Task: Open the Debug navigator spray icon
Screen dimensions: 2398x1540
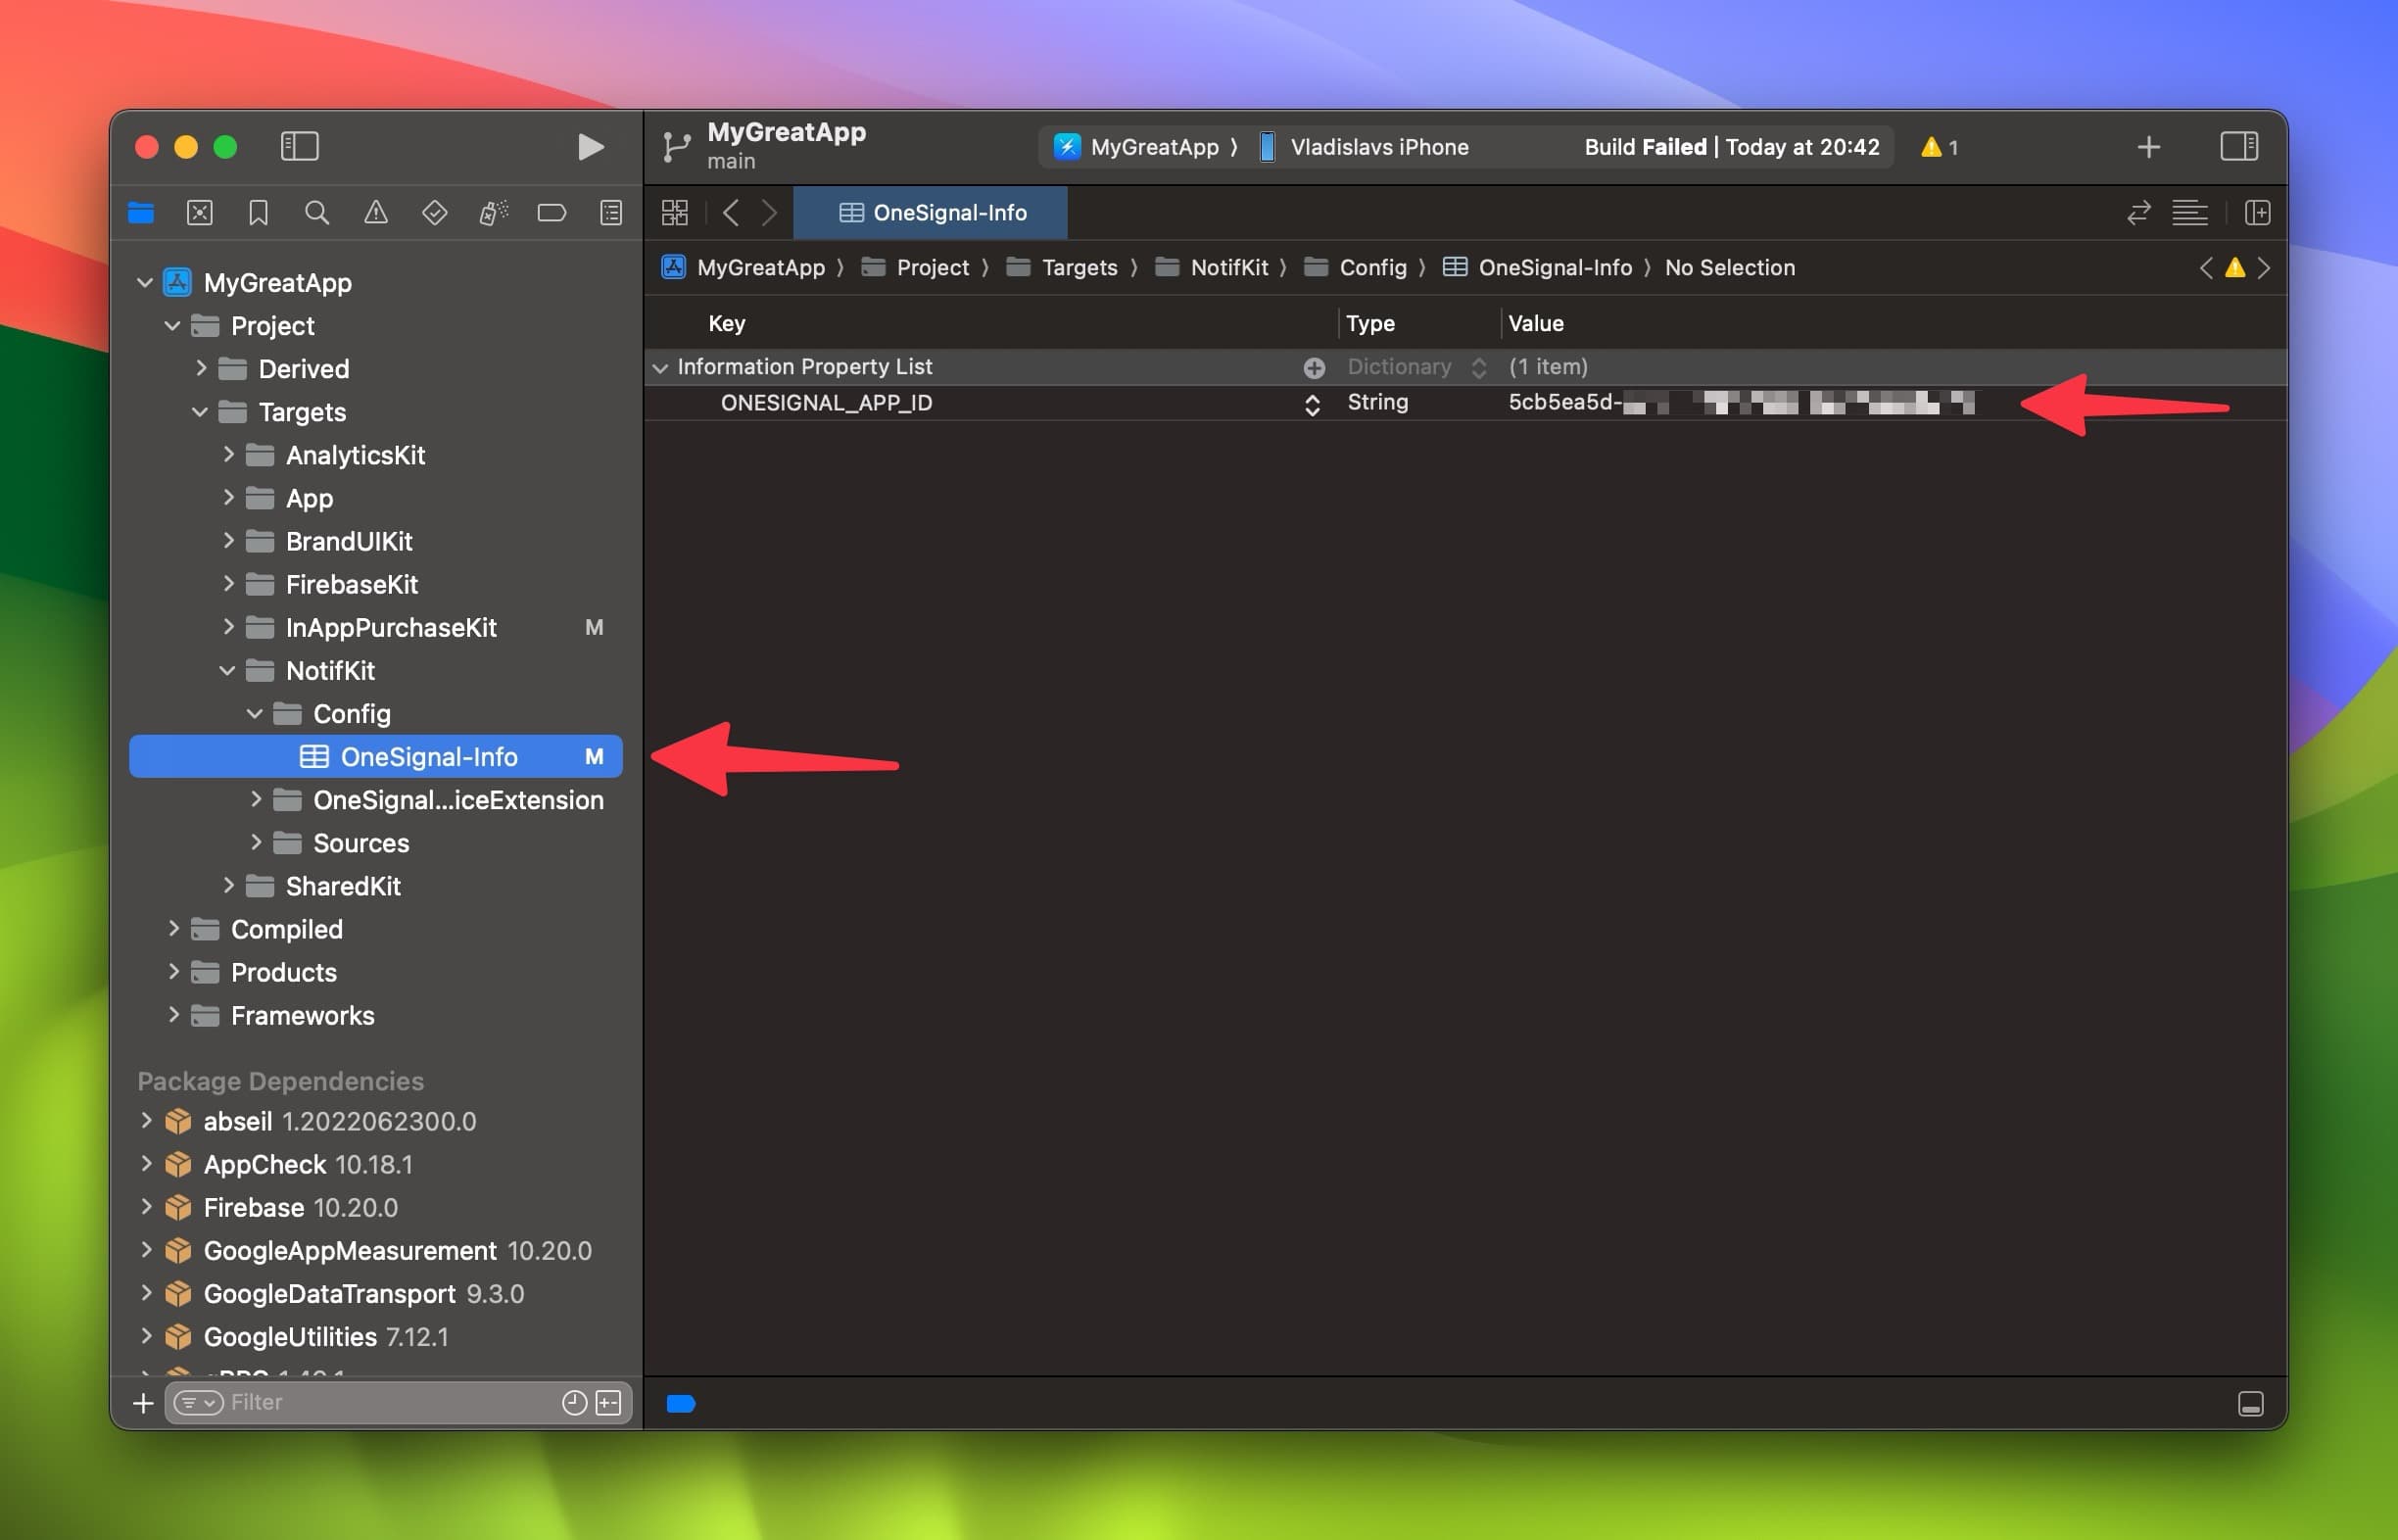Action: pos(493,212)
